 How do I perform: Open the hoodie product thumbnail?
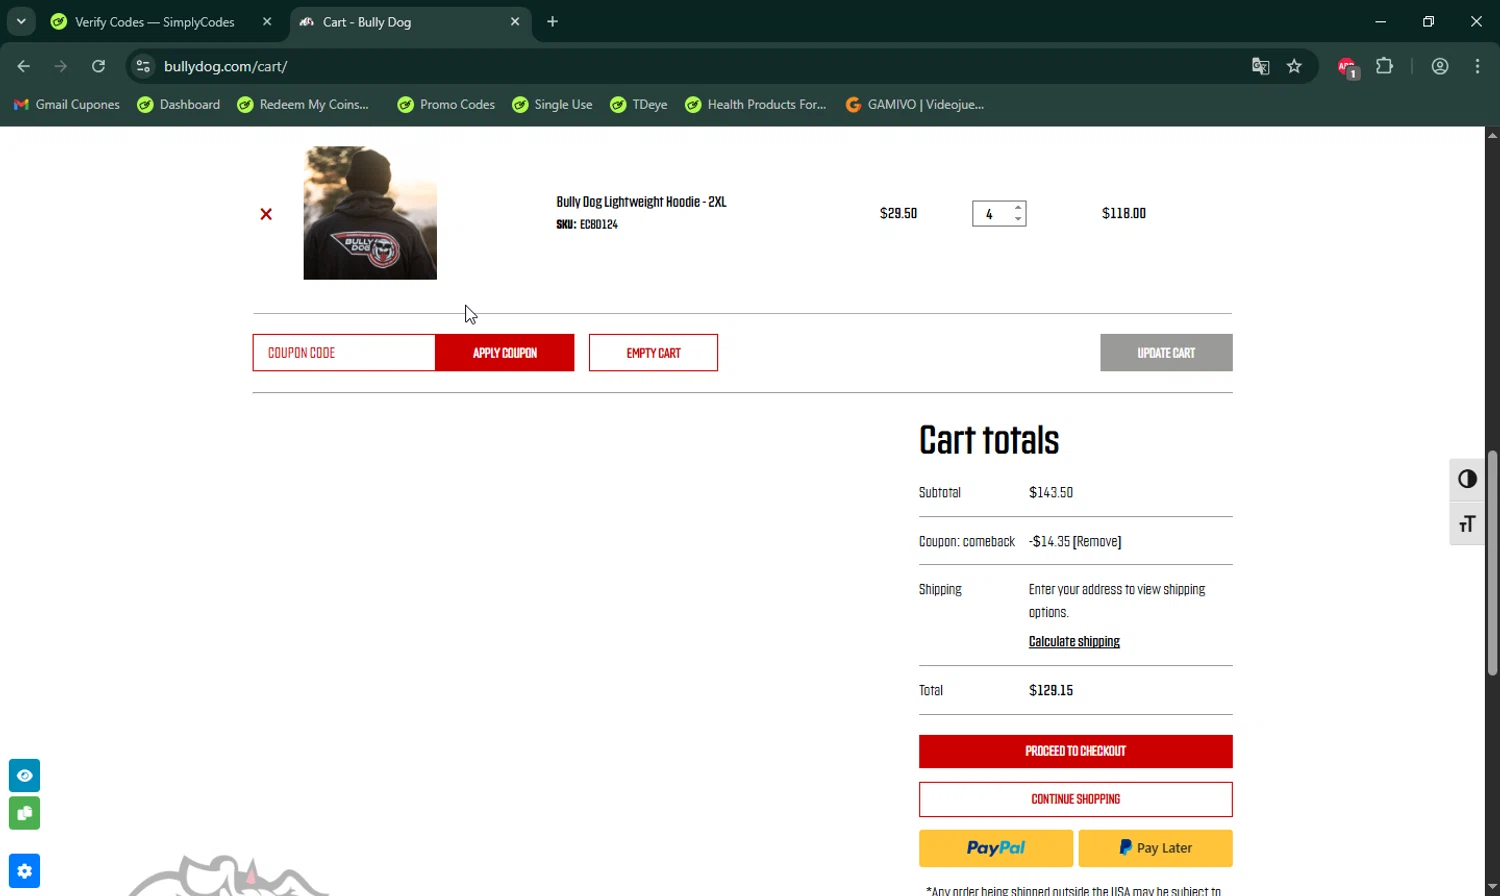(x=370, y=213)
